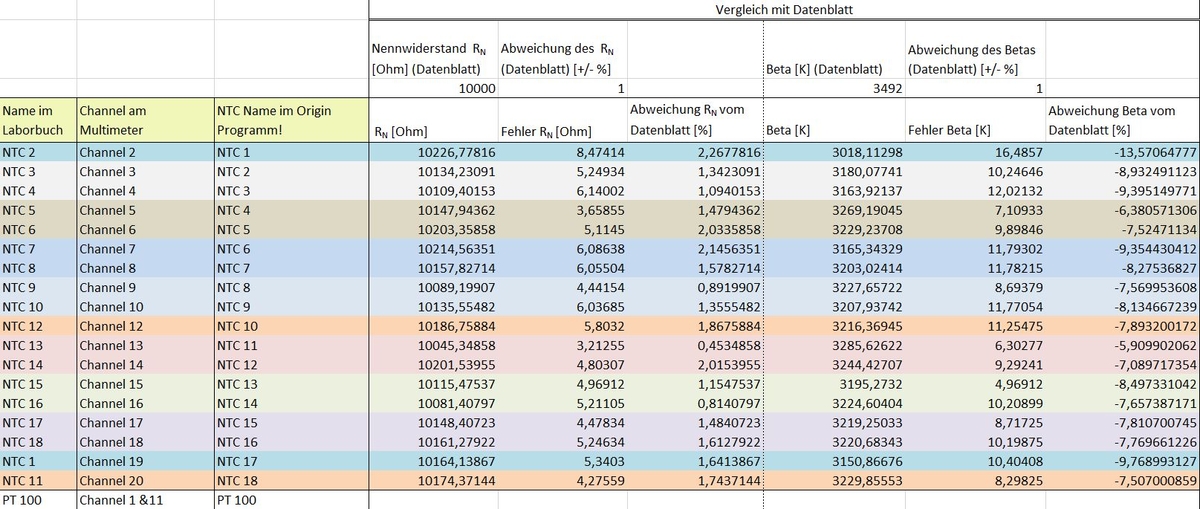This screenshot has width=1200, height=509.
Task: Click the Beta value 3018,11298
Action: coord(833,153)
